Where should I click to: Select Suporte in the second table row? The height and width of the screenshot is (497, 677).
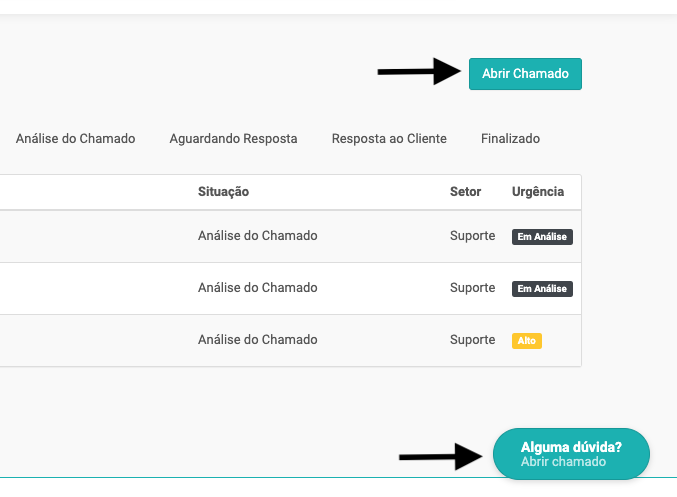(x=472, y=288)
